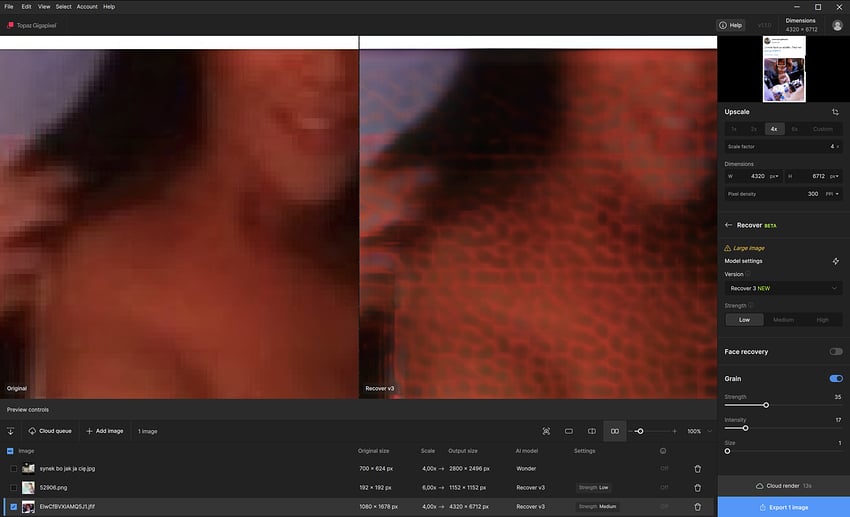Open the Recover 3 version dropdown
Image resolution: width=850 pixels, height=517 pixels.
[x=783, y=288]
